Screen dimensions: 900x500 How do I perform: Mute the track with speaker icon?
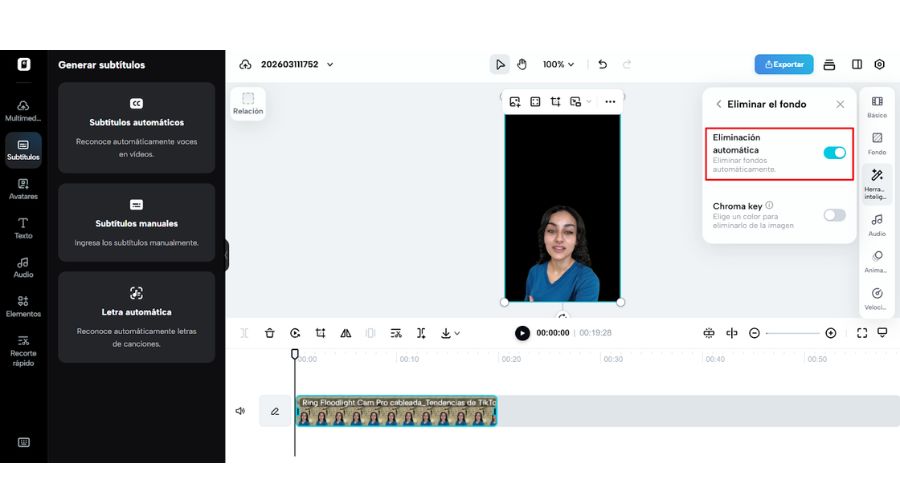point(240,410)
